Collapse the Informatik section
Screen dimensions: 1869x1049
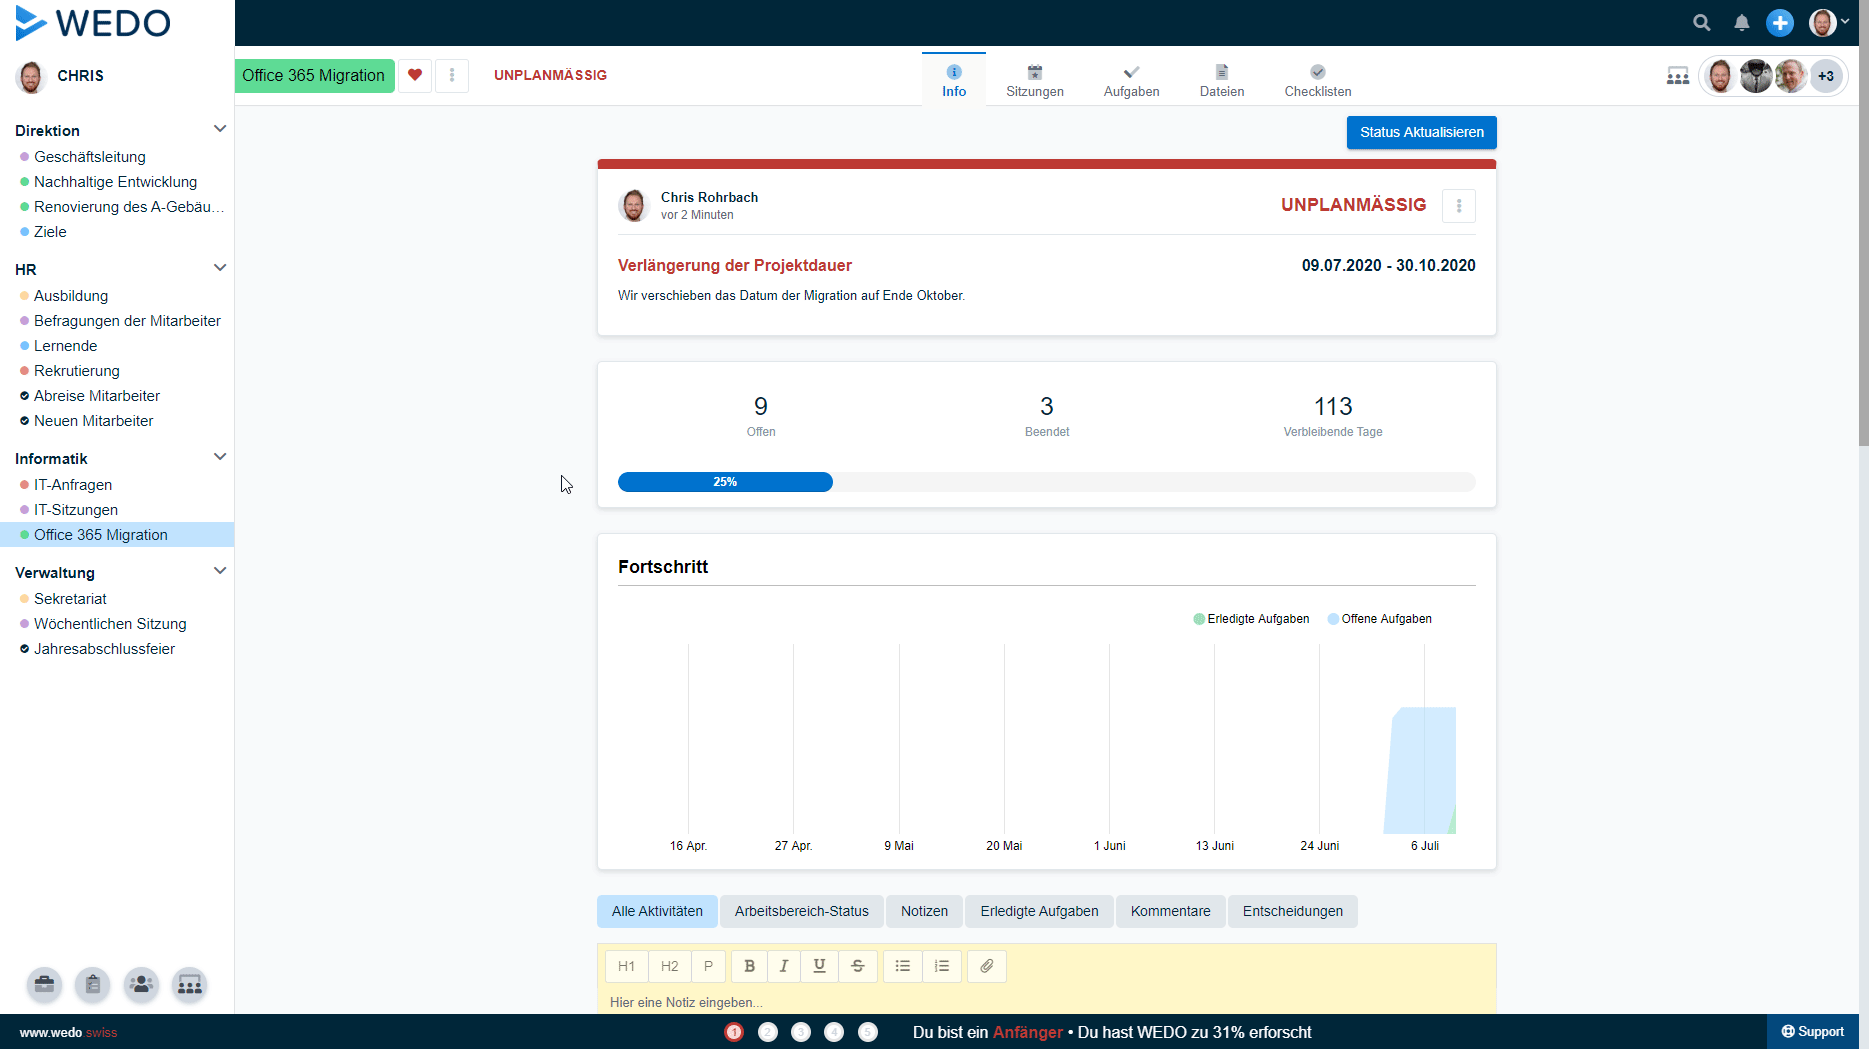tap(220, 457)
